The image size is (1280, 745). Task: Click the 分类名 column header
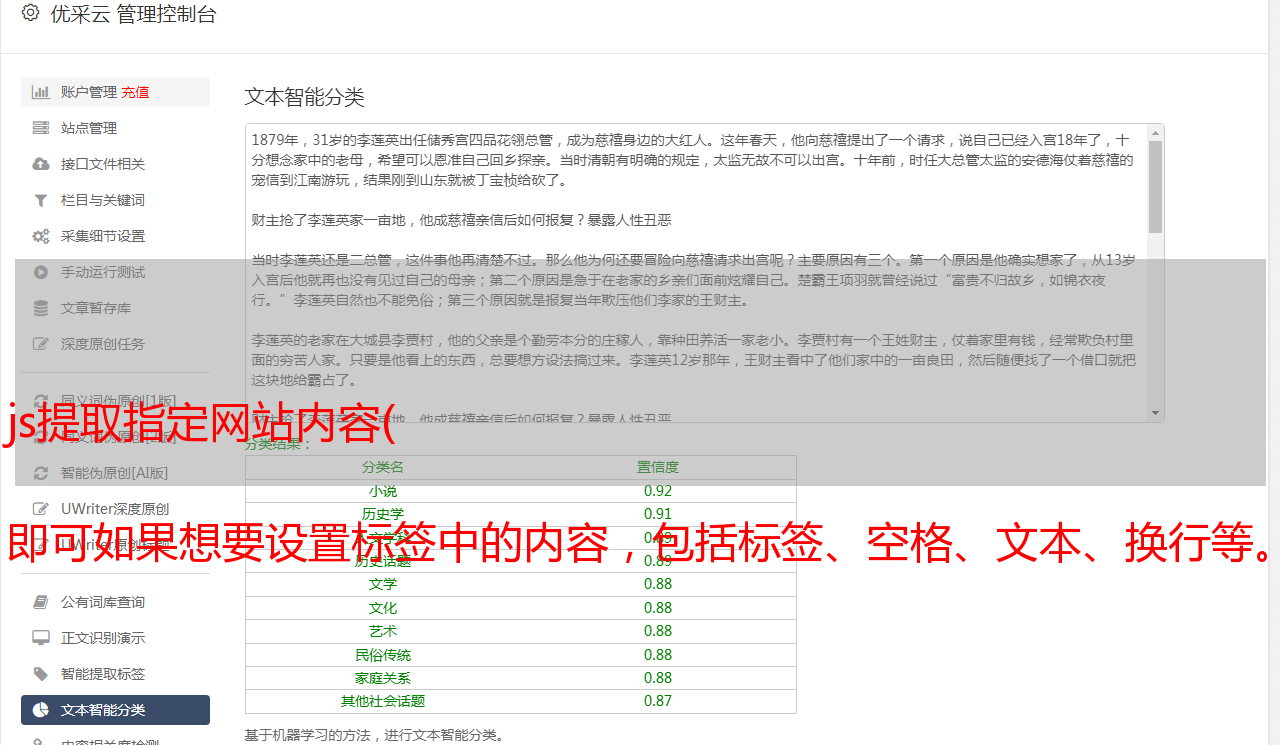(383, 467)
